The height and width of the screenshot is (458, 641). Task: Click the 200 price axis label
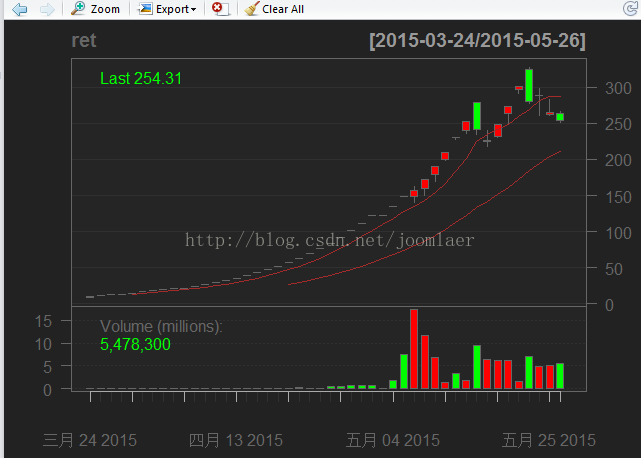(618, 160)
